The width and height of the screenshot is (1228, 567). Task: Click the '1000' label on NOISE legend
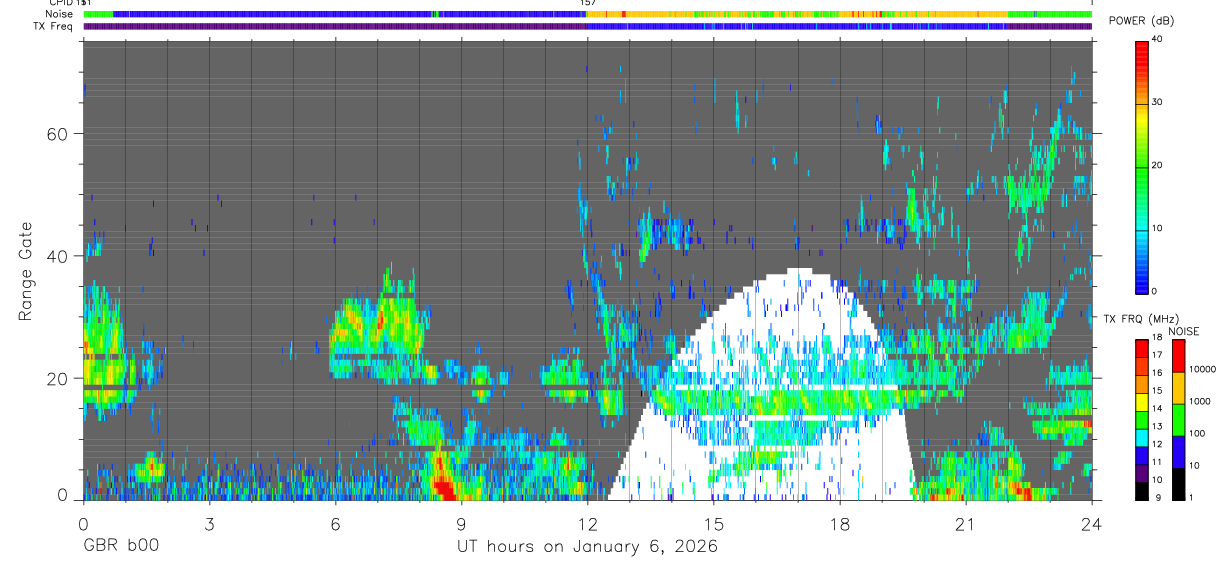tap(1198, 401)
